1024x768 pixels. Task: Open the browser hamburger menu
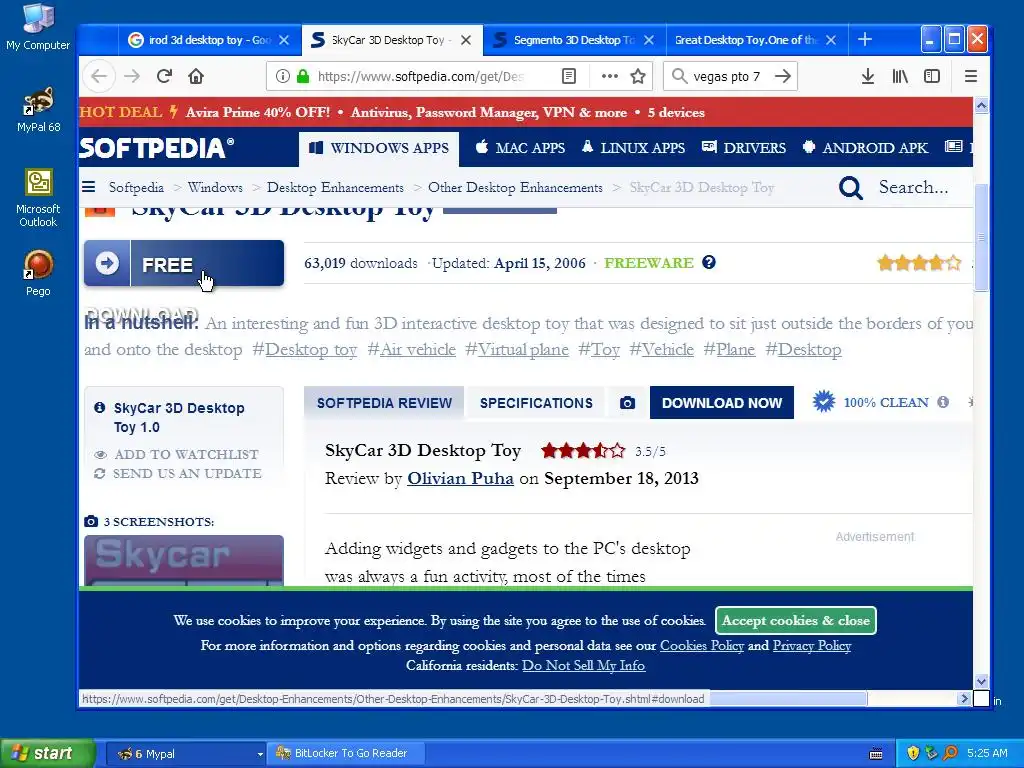click(x=971, y=76)
